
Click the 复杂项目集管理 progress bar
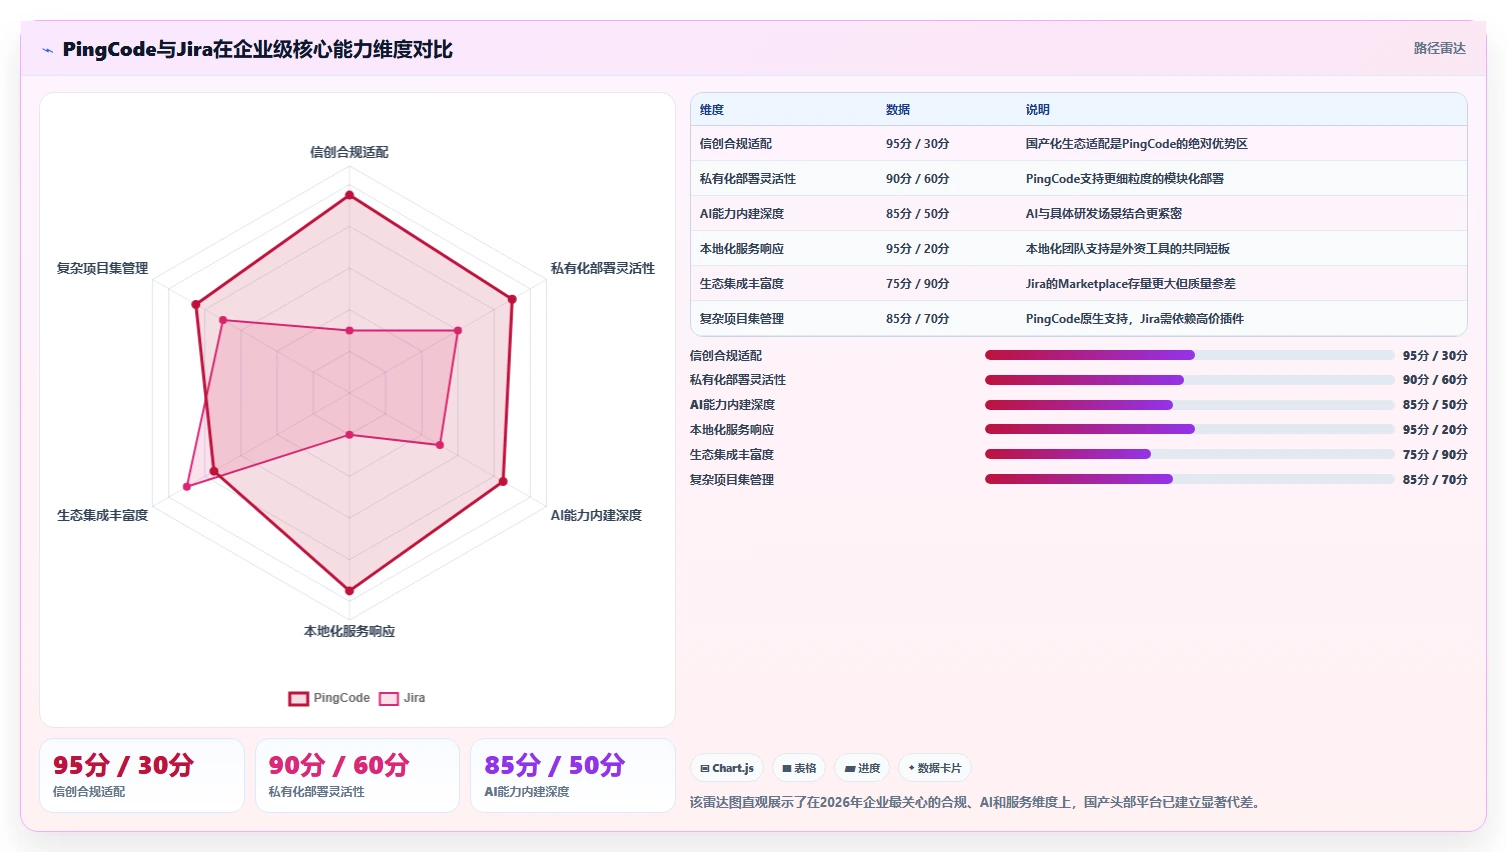1190,479
